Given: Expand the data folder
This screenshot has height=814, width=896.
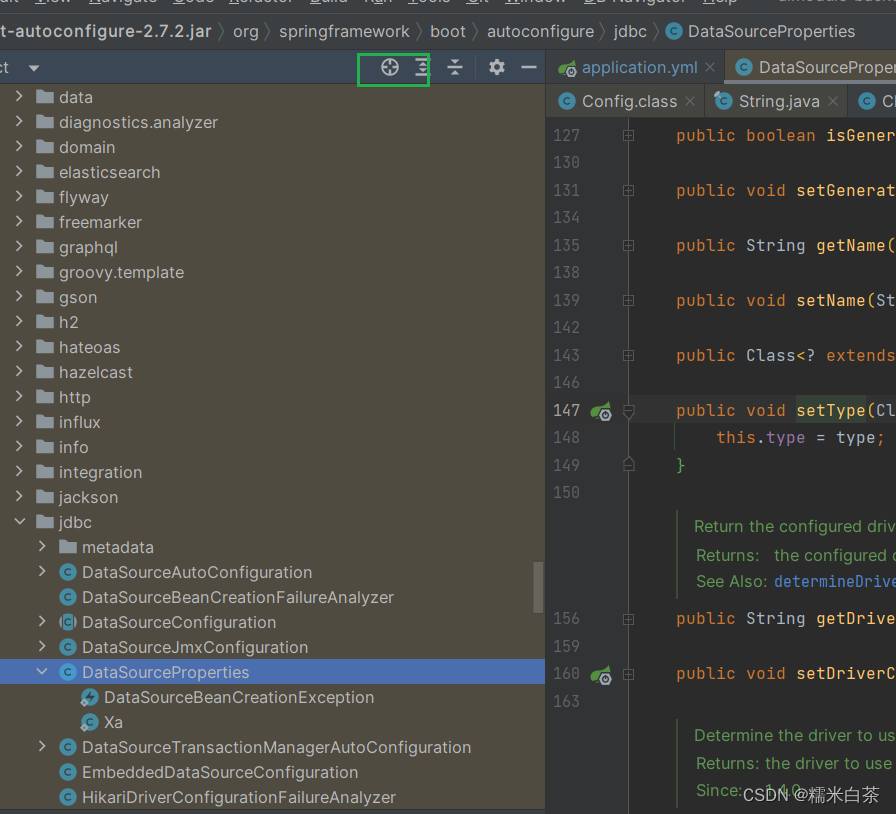Looking at the screenshot, I should point(19,97).
